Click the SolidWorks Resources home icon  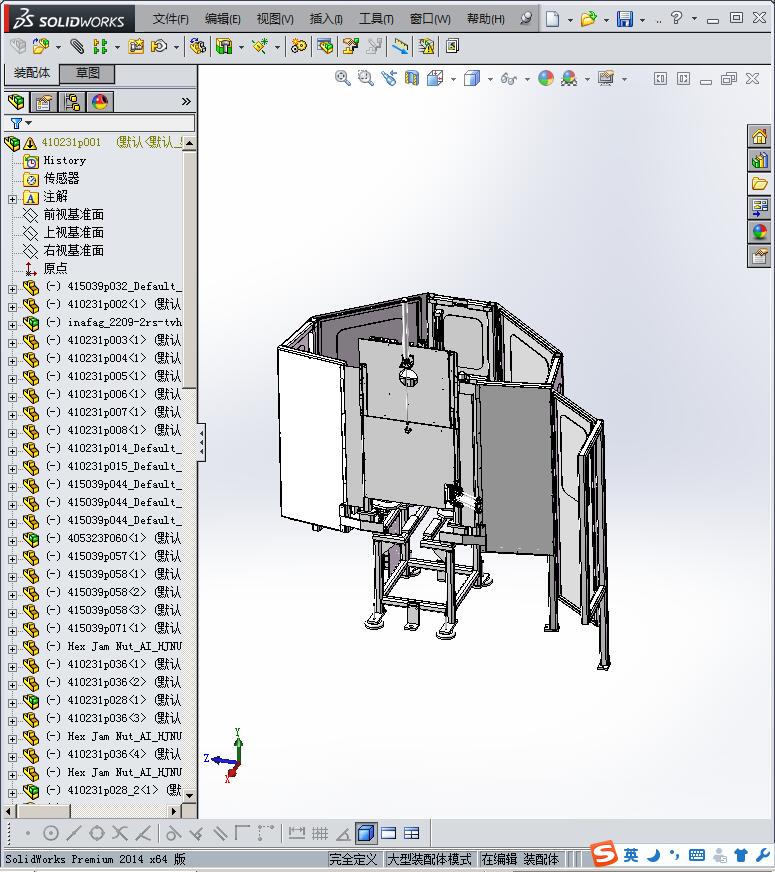759,136
